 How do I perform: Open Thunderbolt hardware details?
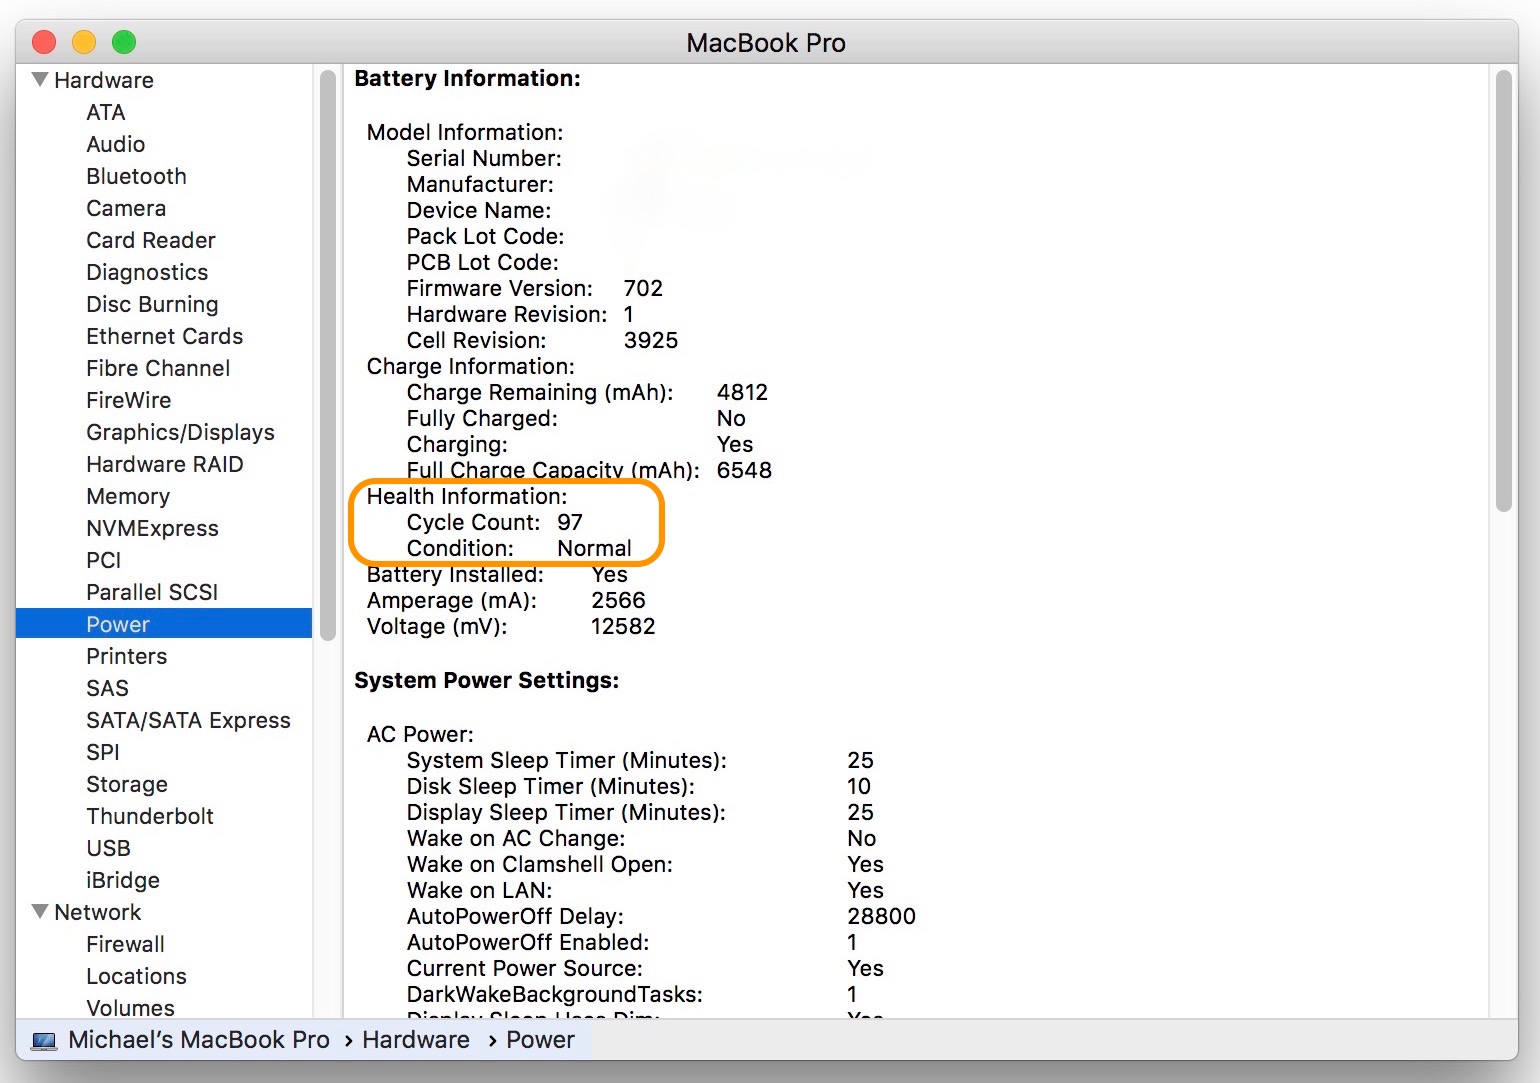(x=150, y=816)
